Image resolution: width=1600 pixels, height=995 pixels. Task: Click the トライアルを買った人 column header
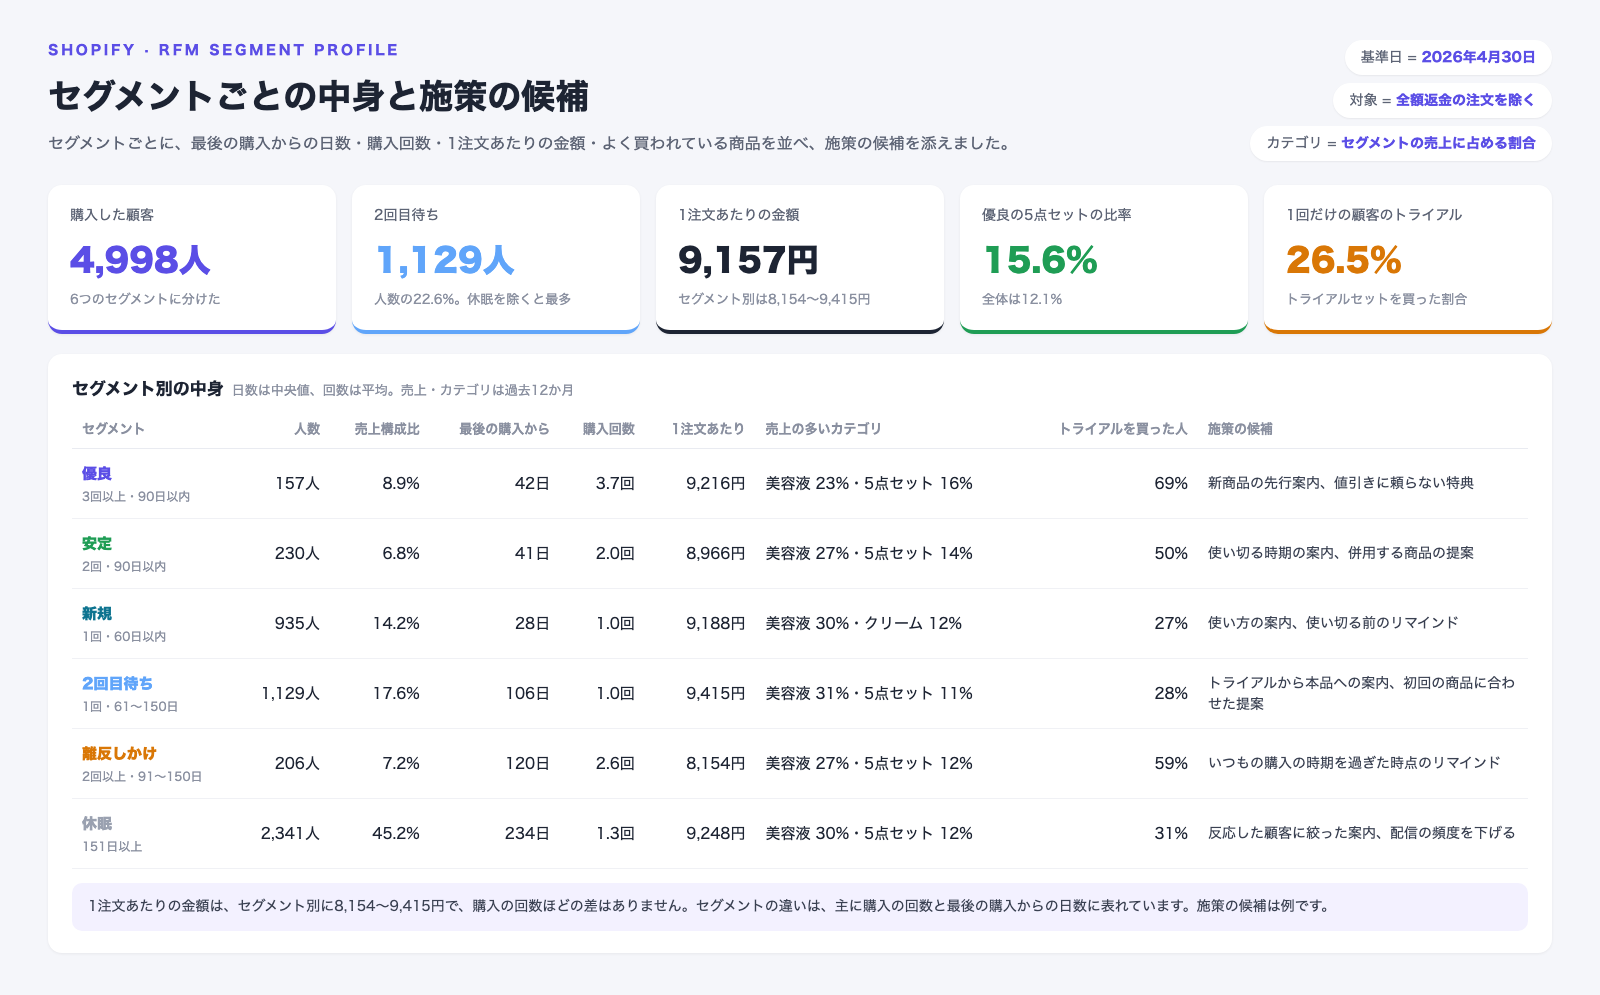coord(1123,429)
